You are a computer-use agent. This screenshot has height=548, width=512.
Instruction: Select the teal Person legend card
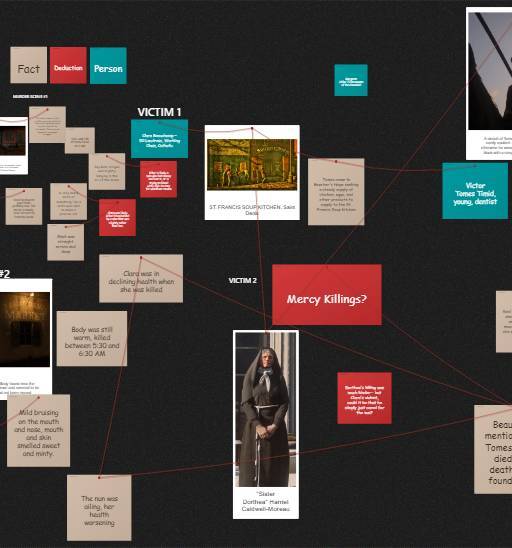click(108, 66)
